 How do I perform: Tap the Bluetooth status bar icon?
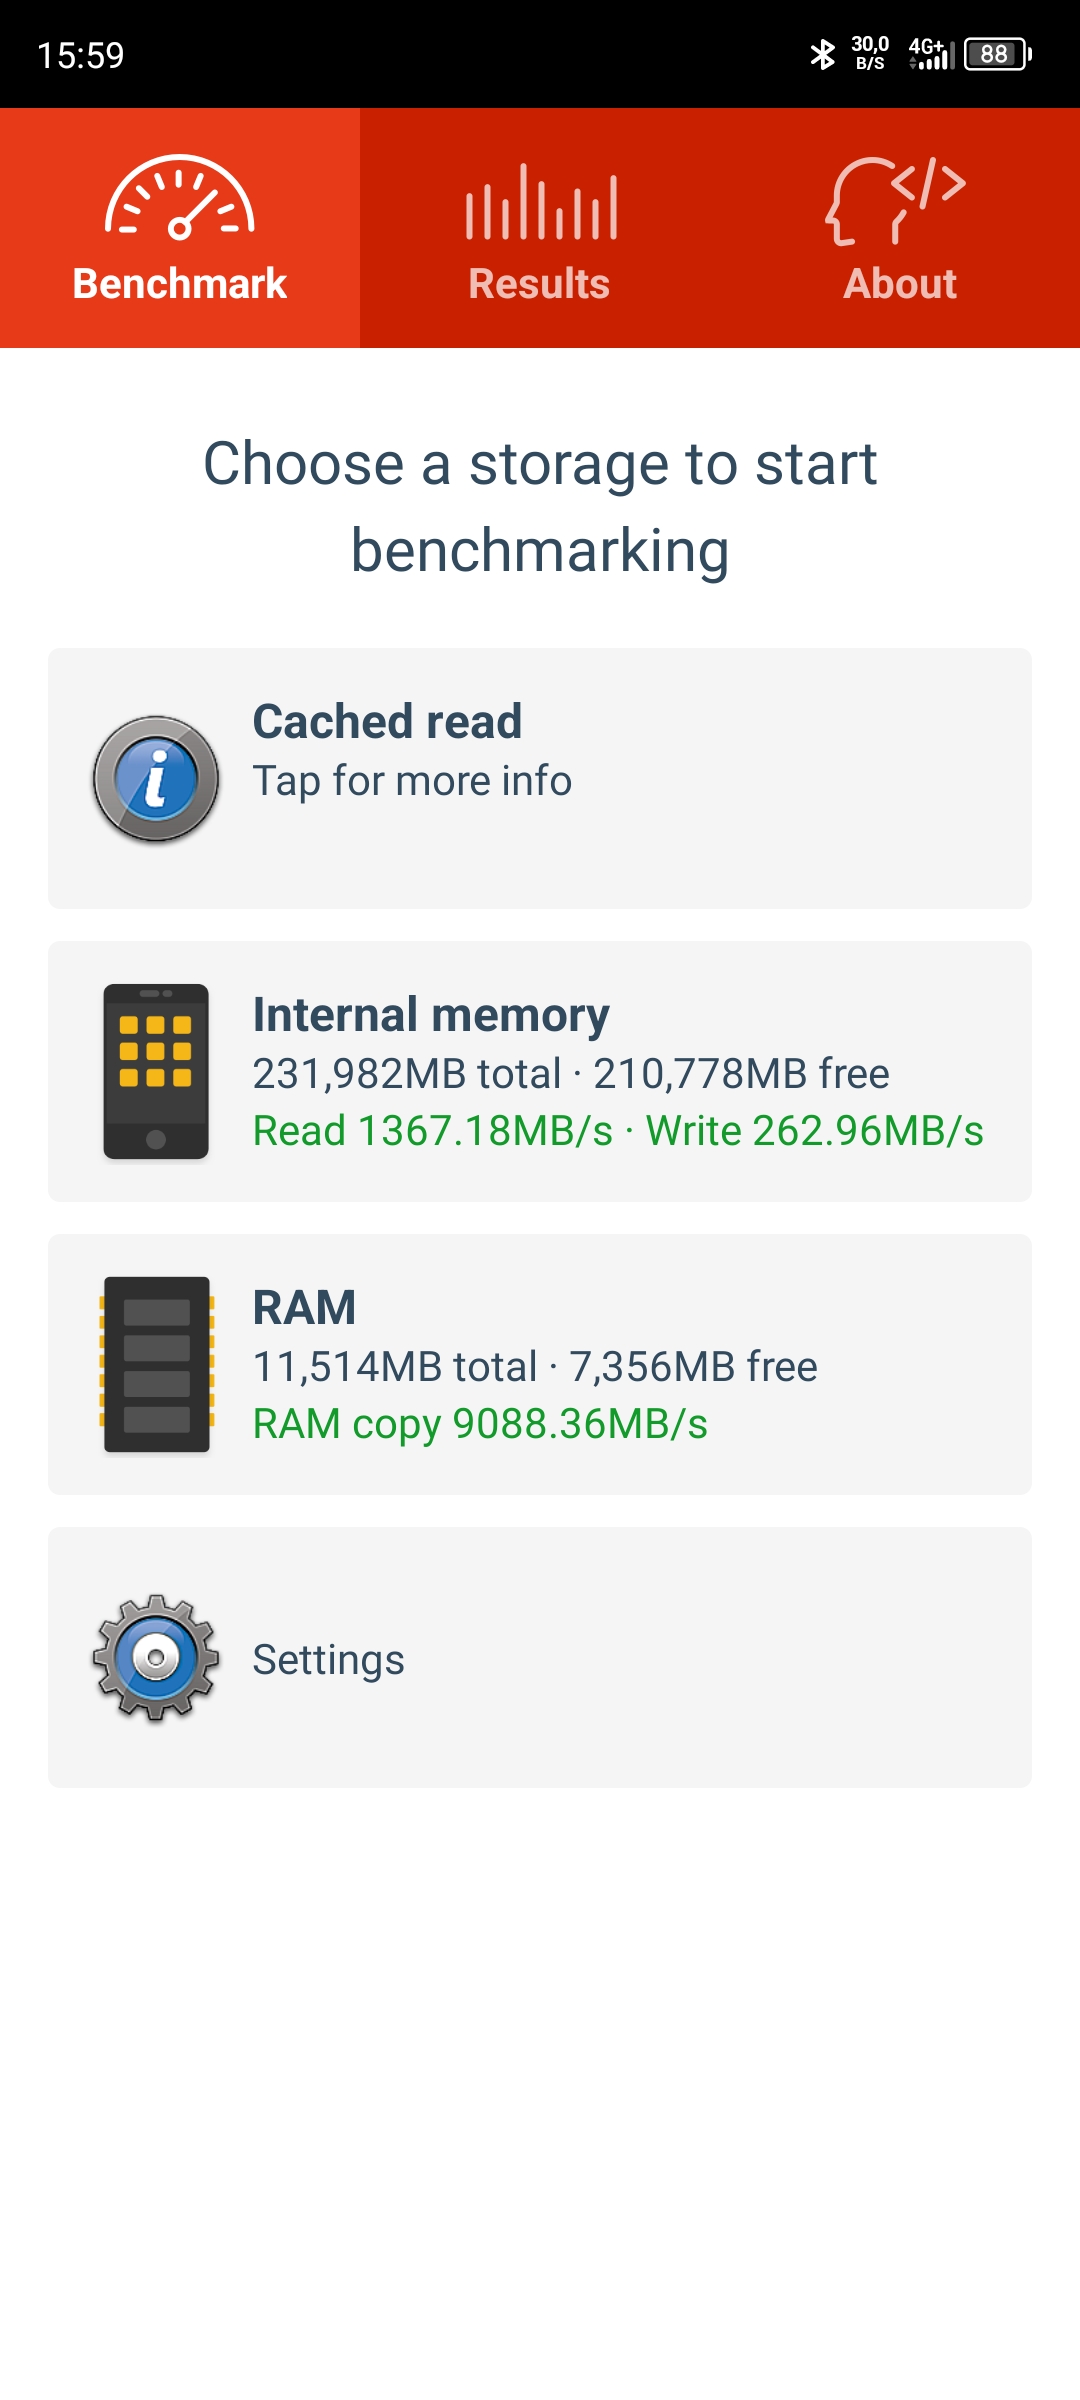822,54
